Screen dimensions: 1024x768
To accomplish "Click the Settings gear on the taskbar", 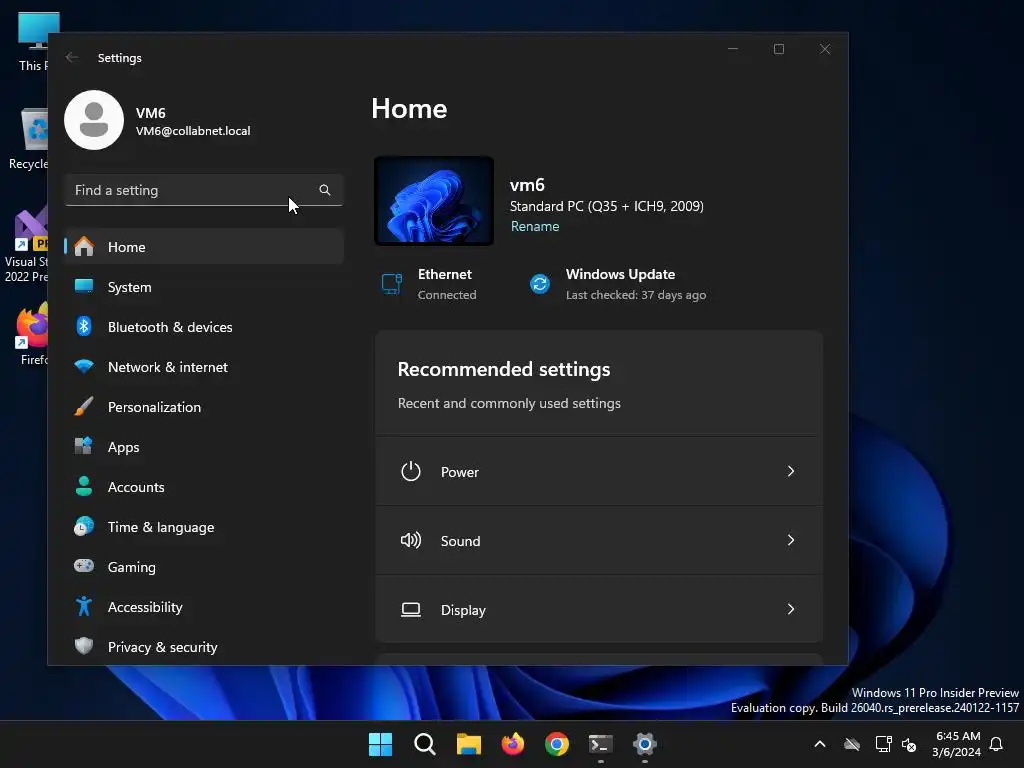I will [645, 744].
